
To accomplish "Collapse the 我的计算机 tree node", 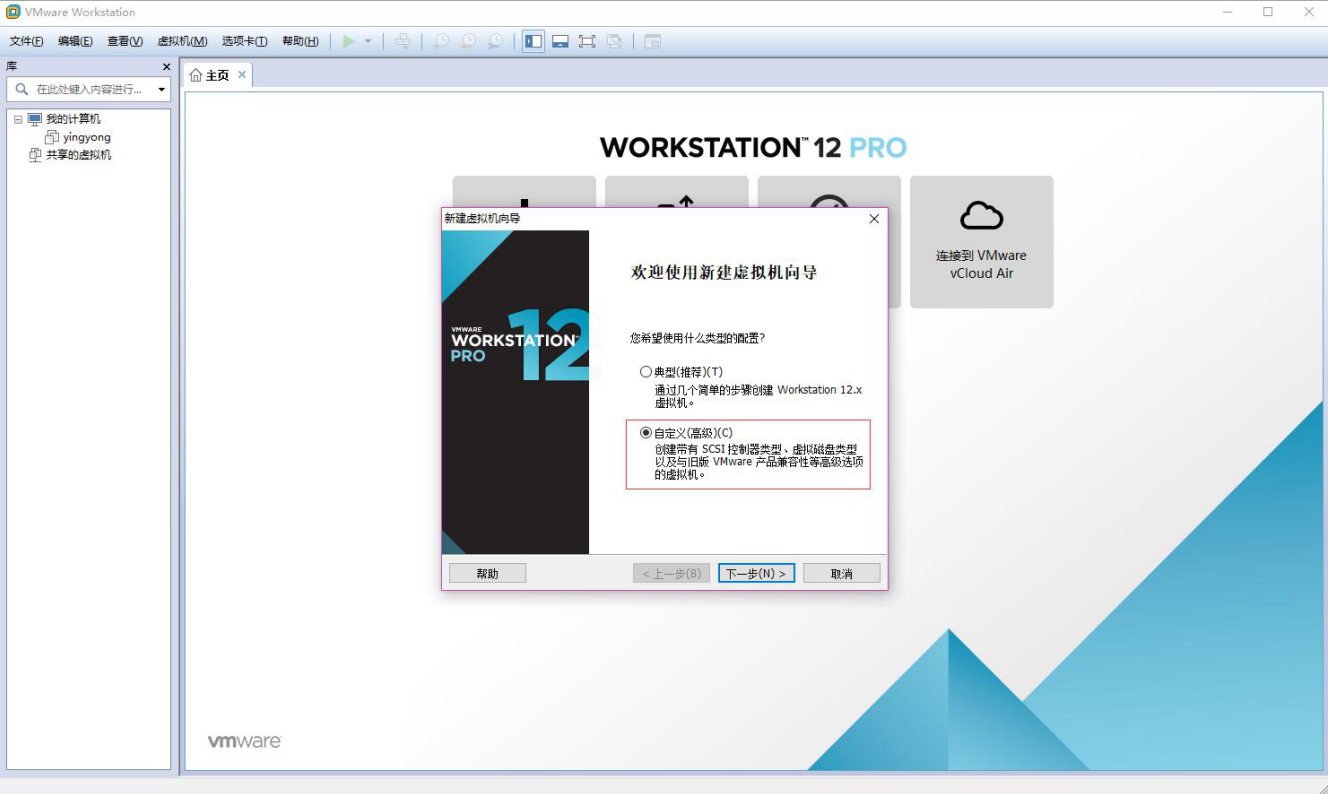I will click(18, 119).
